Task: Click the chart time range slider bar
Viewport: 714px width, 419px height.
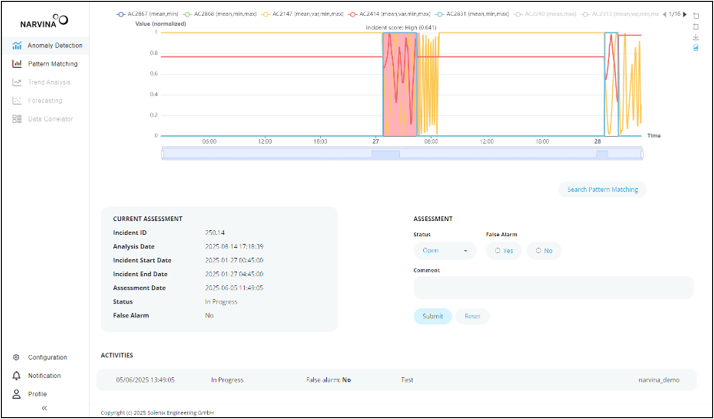Action: [402, 154]
